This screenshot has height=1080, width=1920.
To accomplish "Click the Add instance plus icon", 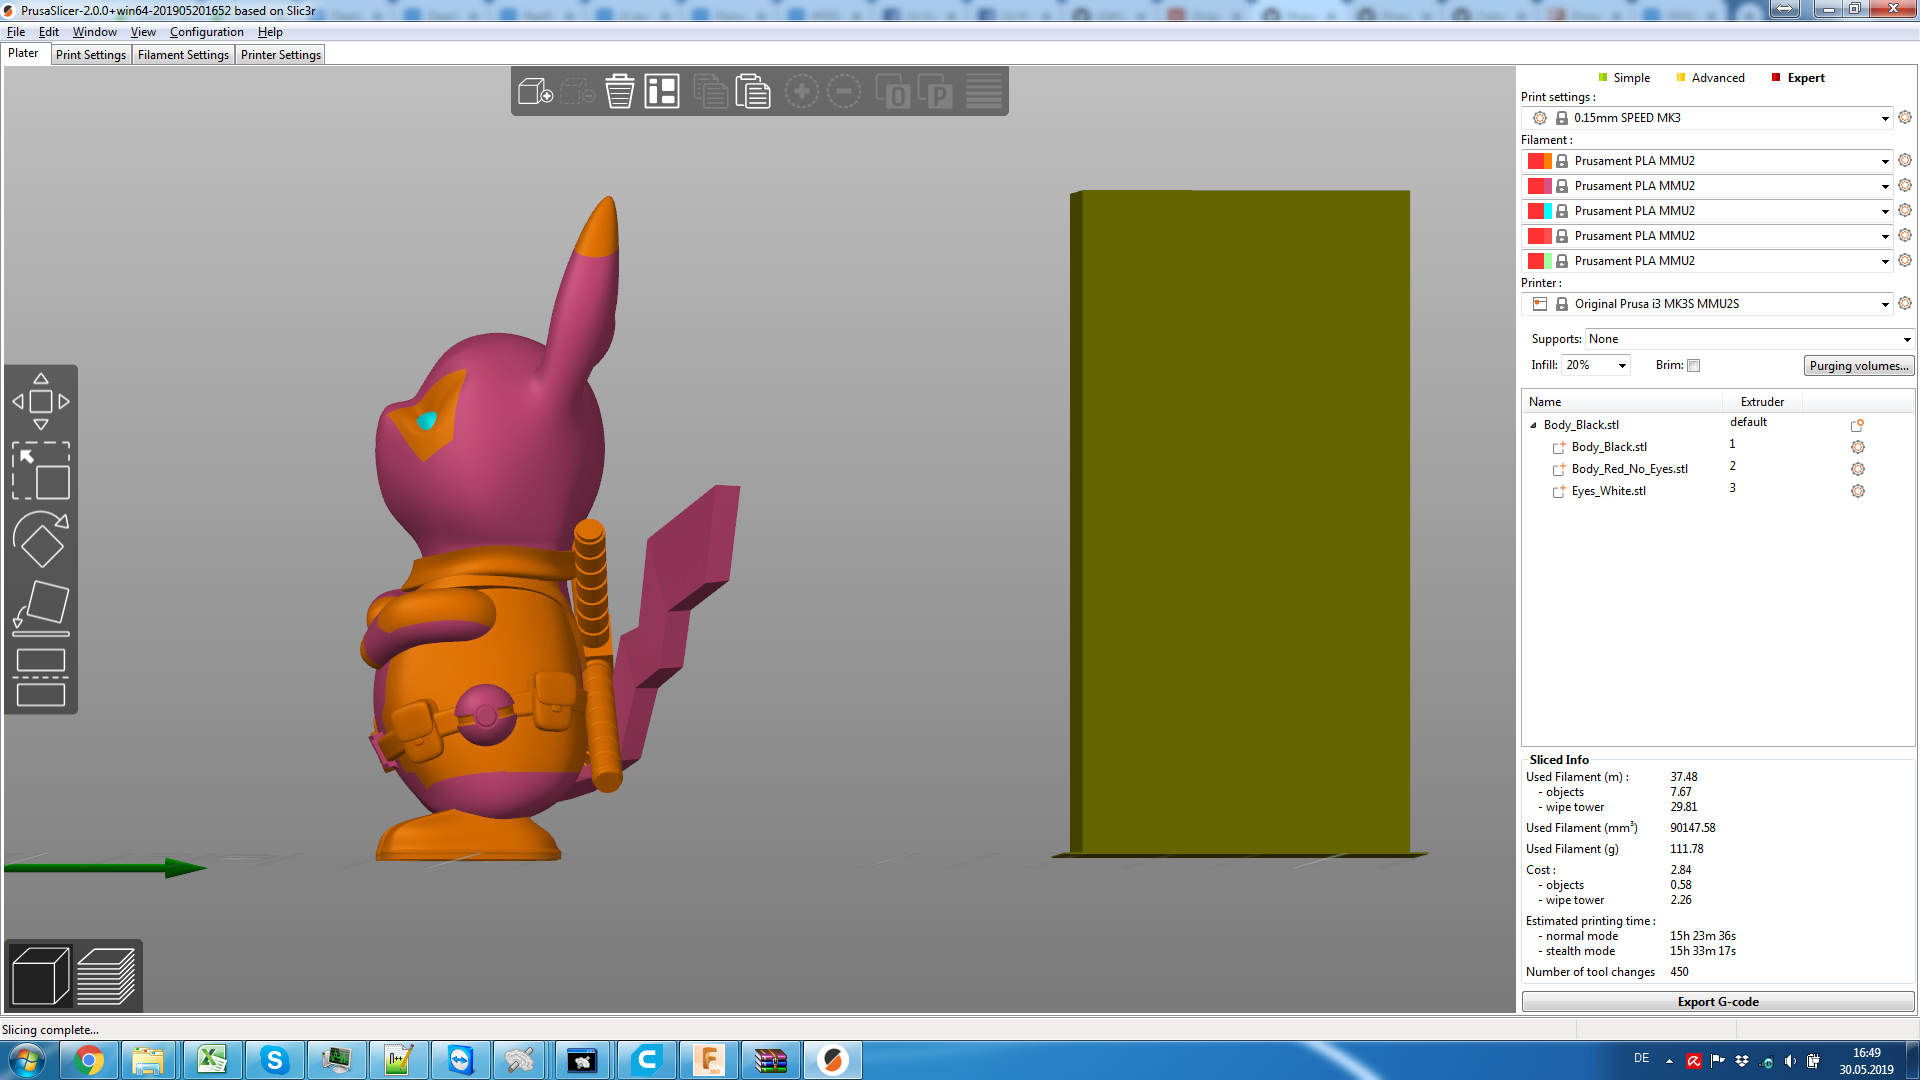I will (801, 92).
